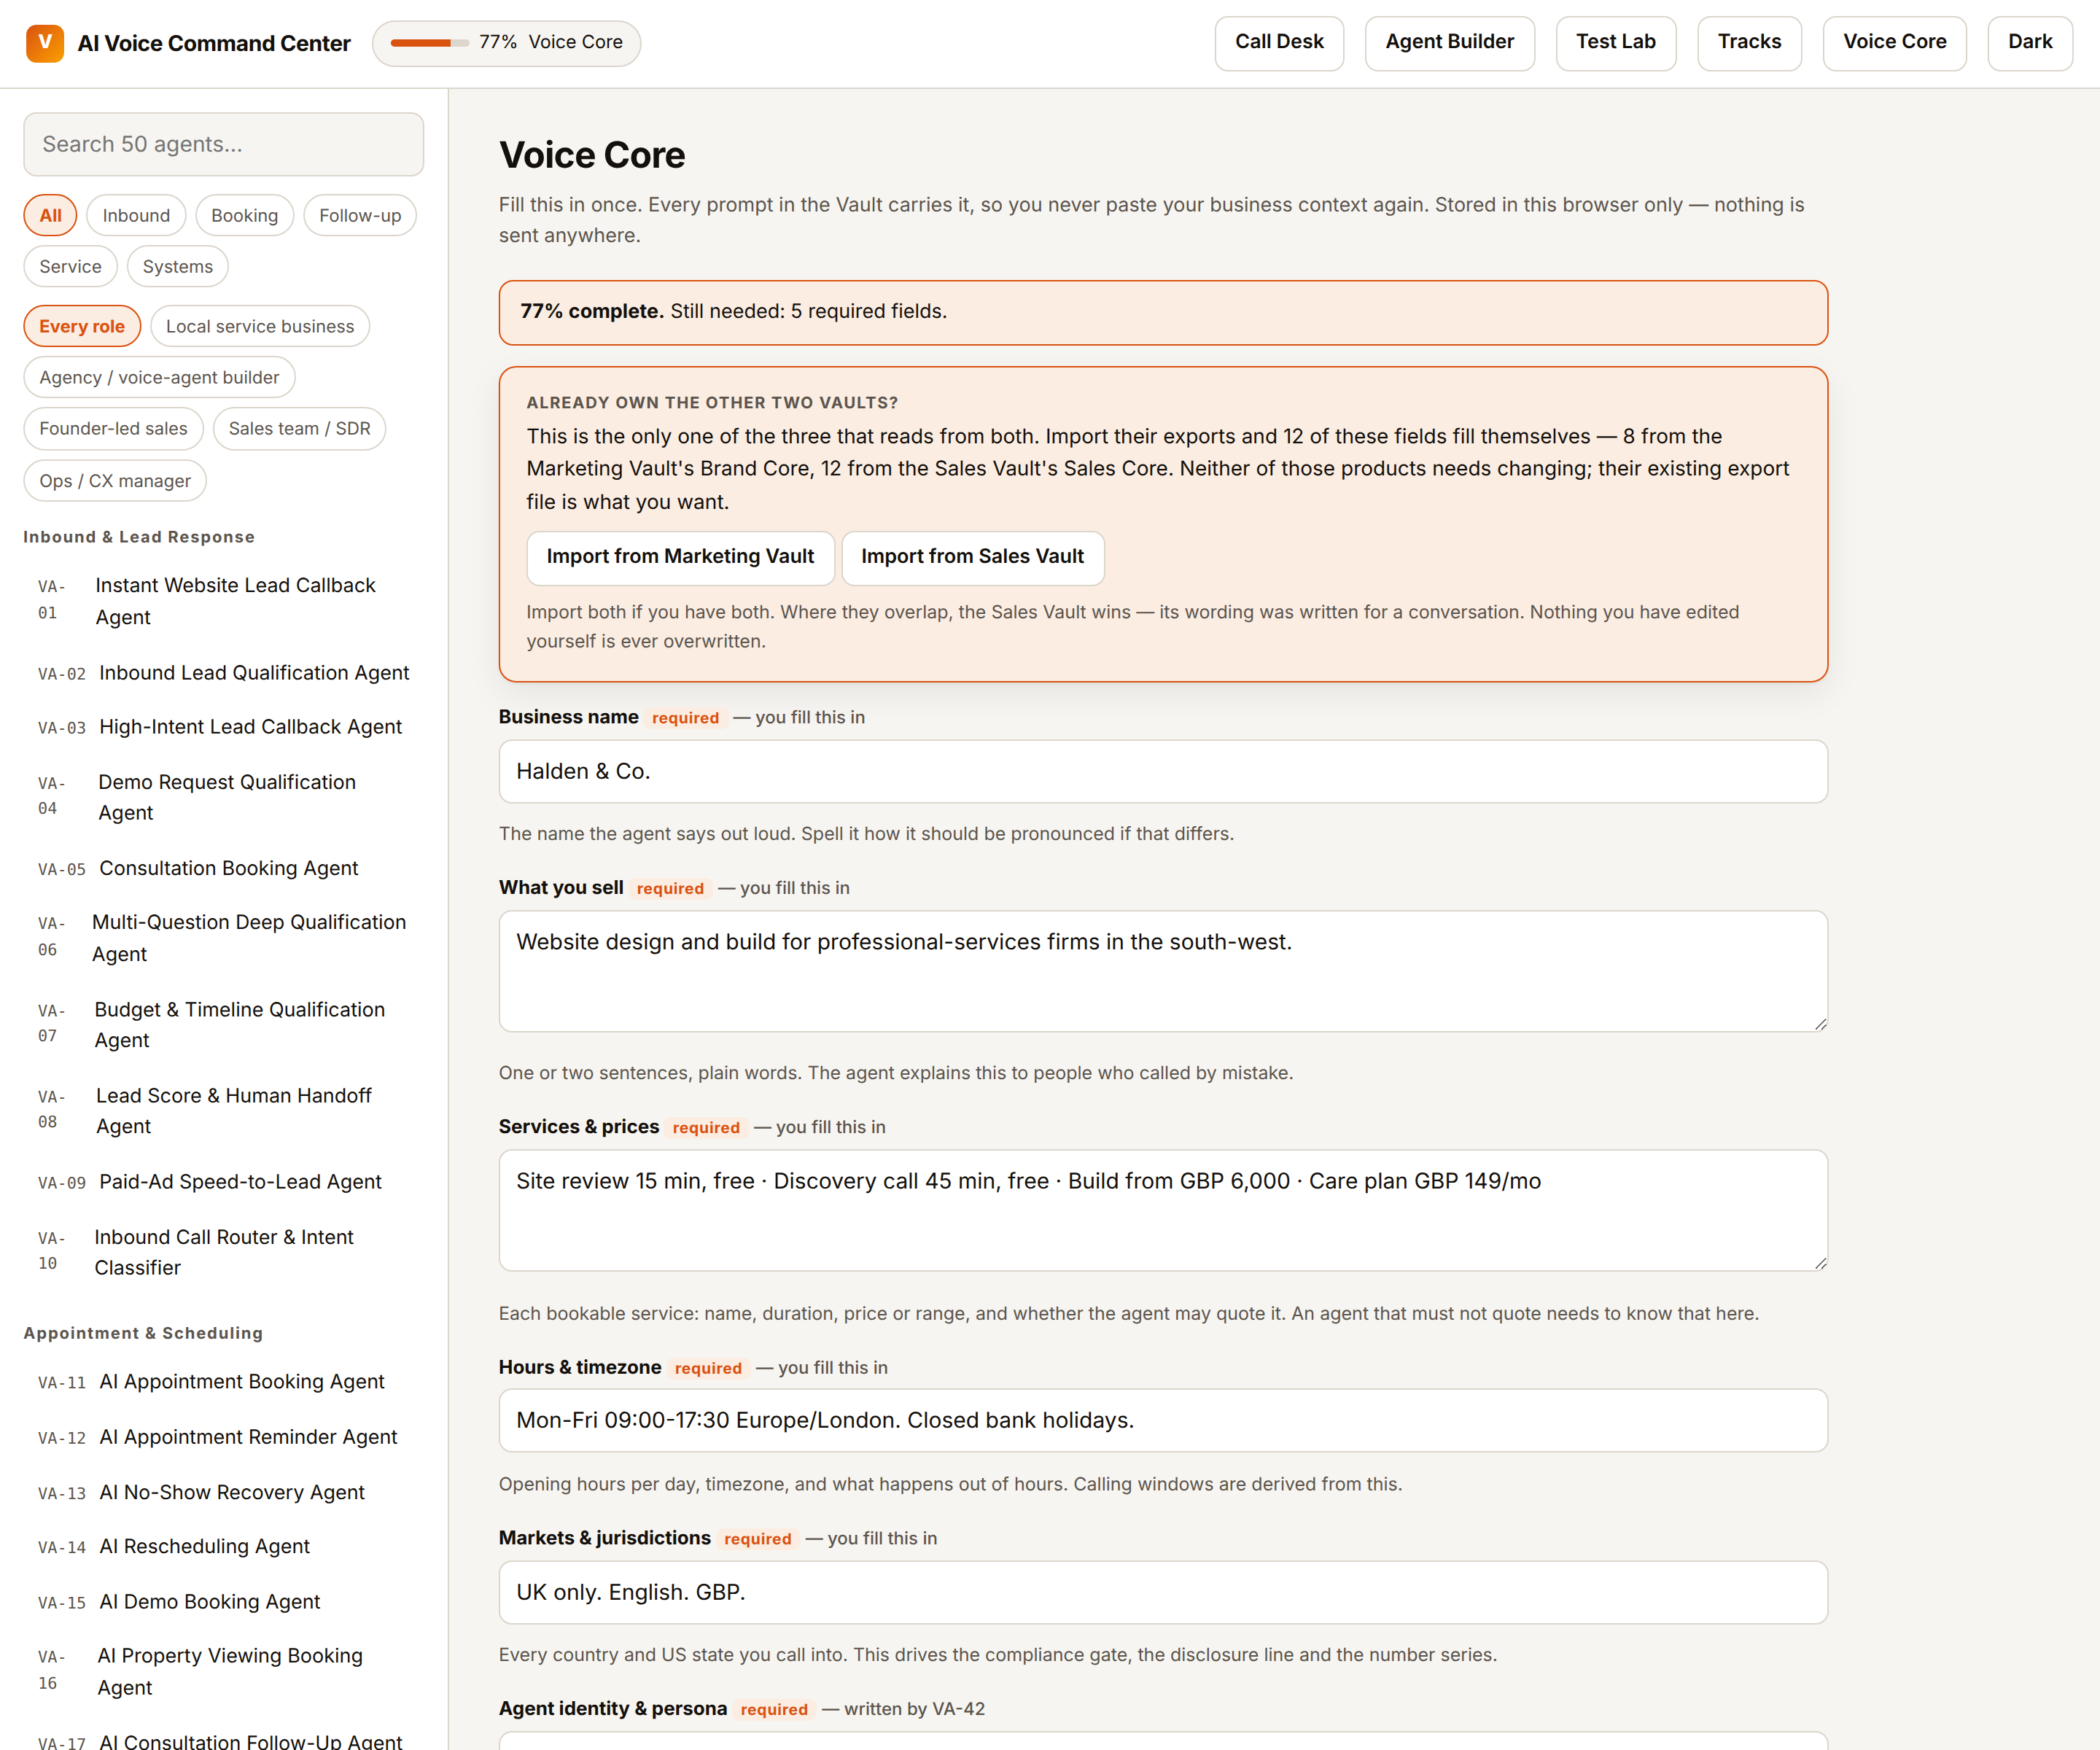Click Import from Marketing Vault
The image size is (2100, 1750).
click(x=680, y=557)
